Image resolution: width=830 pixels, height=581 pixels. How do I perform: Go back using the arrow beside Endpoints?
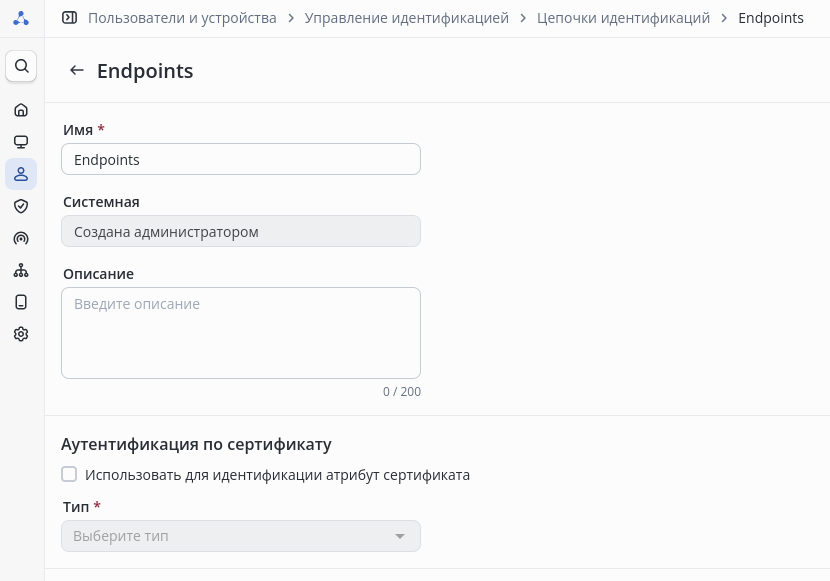point(76,70)
